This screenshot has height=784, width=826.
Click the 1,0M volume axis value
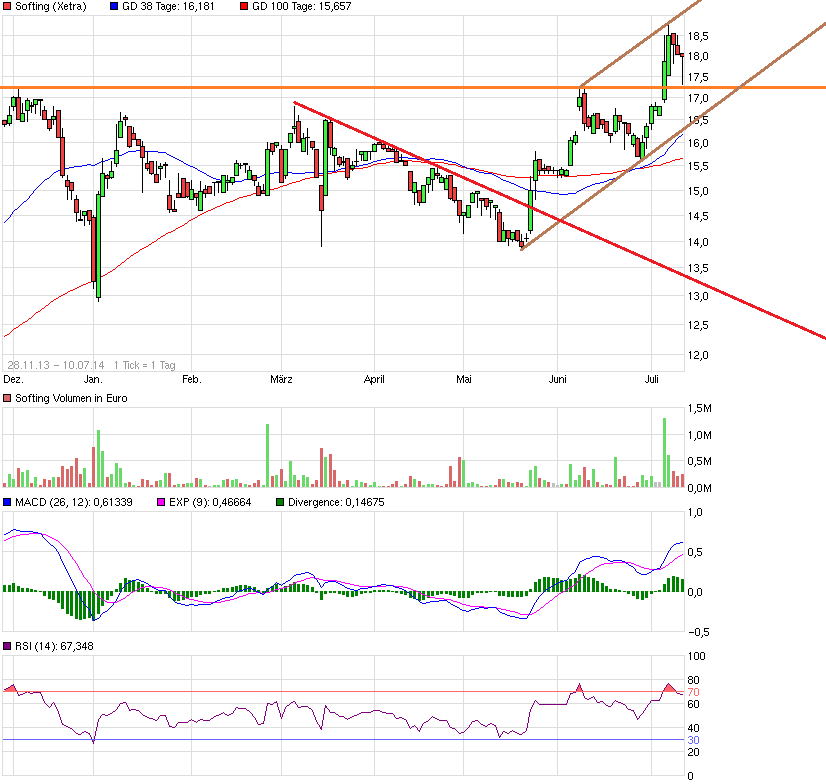[x=700, y=435]
